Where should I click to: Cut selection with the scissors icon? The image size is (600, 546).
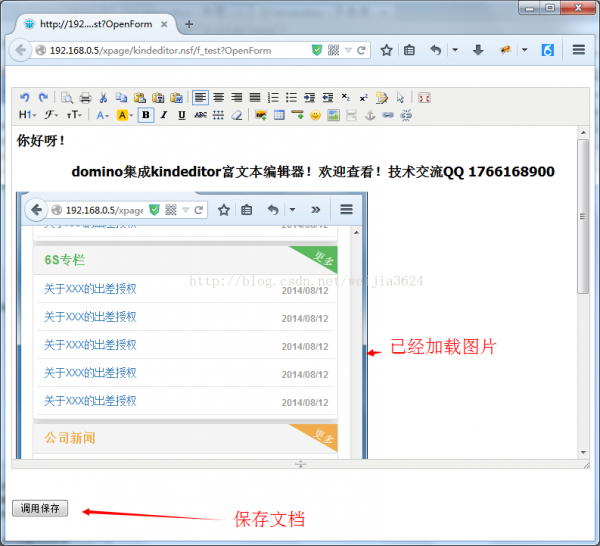pyautogui.click(x=103, y=98)
